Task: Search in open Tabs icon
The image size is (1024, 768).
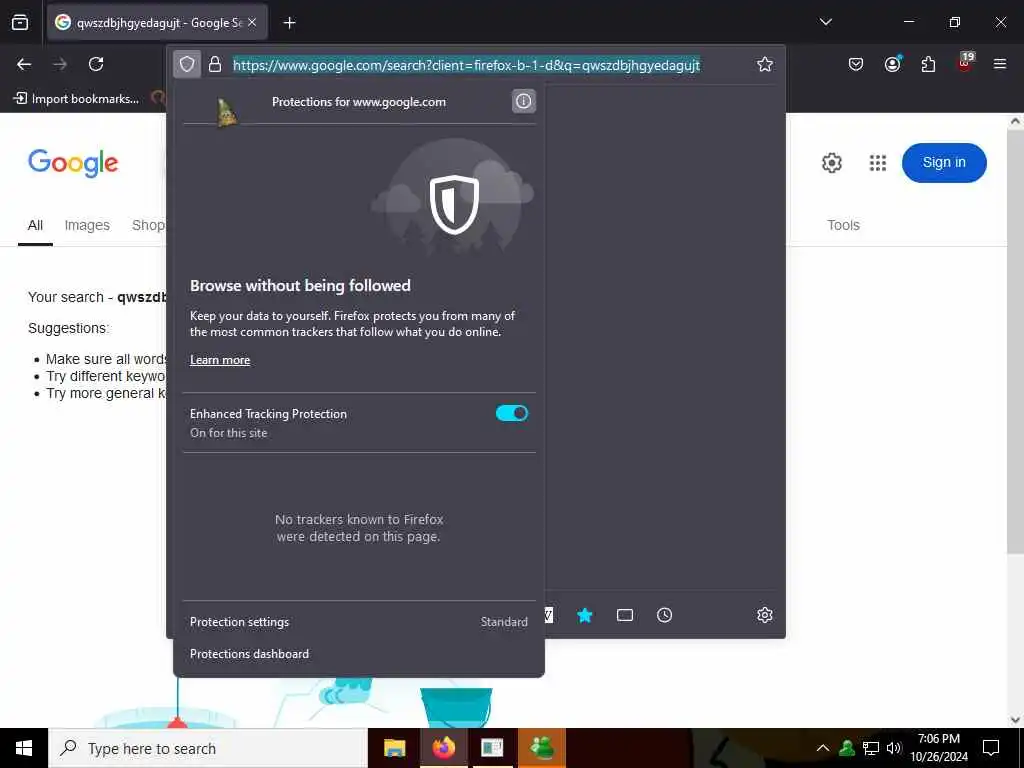Action: click(x=625, y=615)
